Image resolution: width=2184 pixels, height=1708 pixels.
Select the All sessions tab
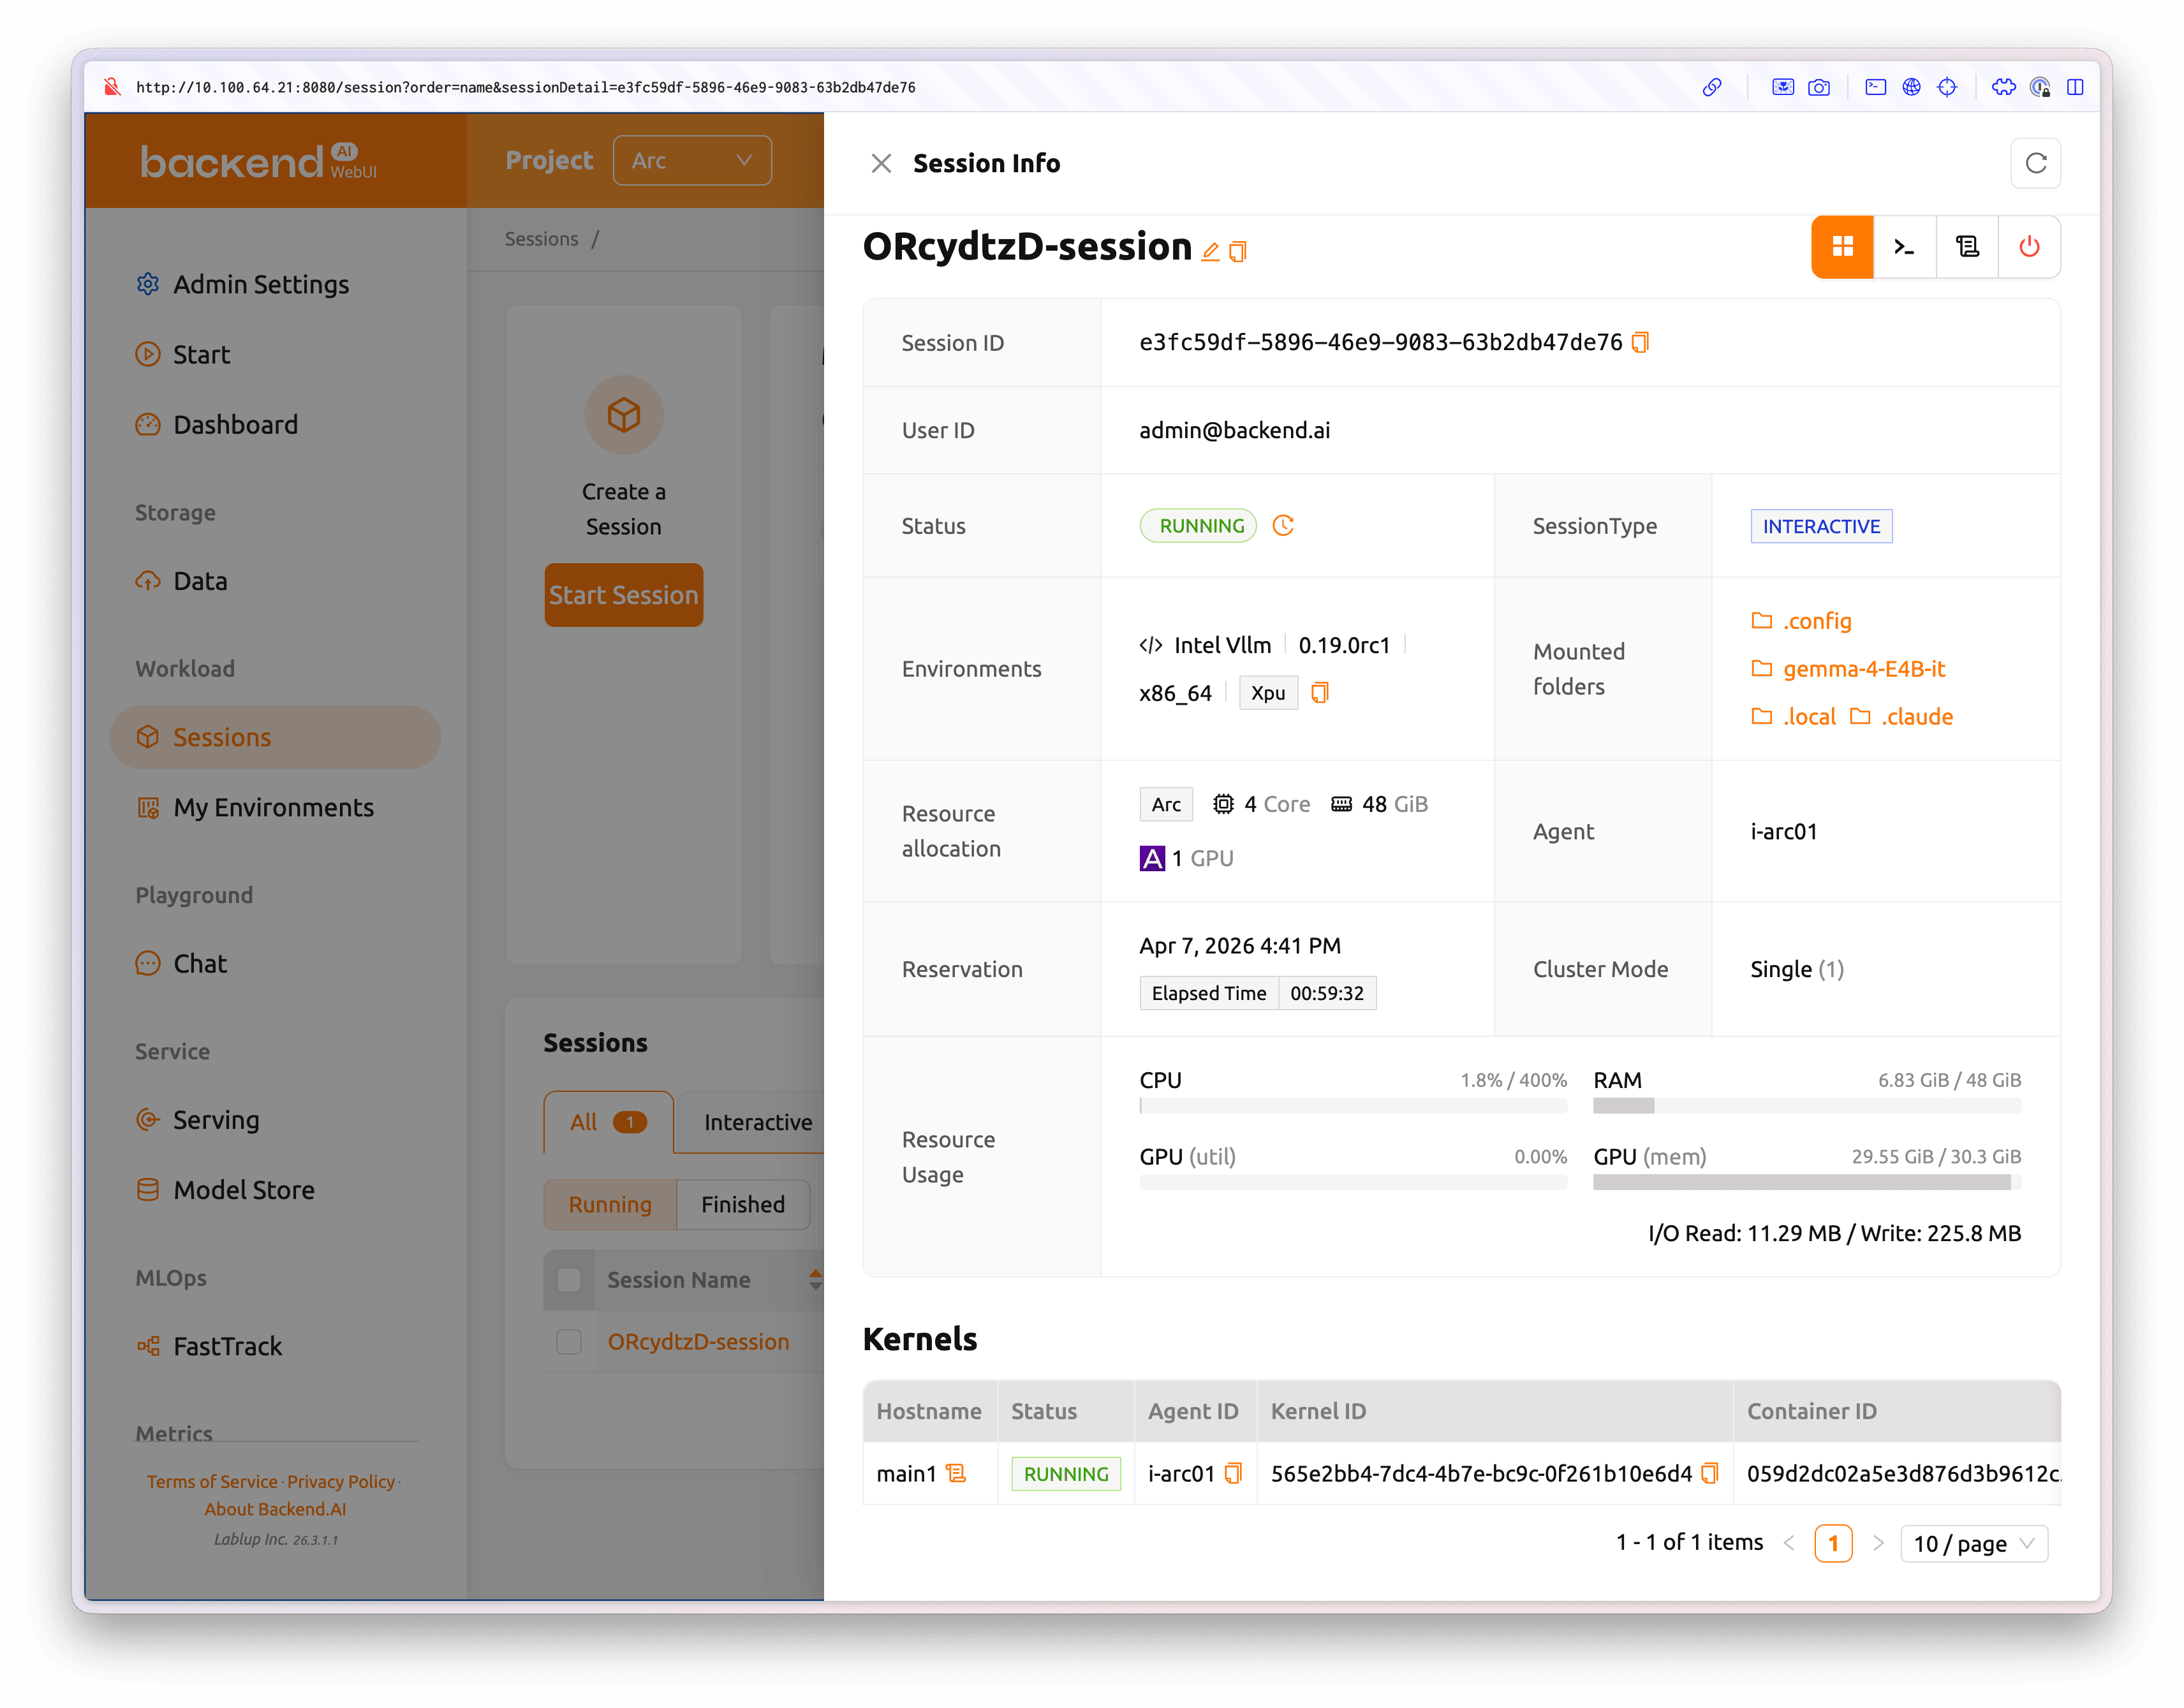coord(608,1122)
